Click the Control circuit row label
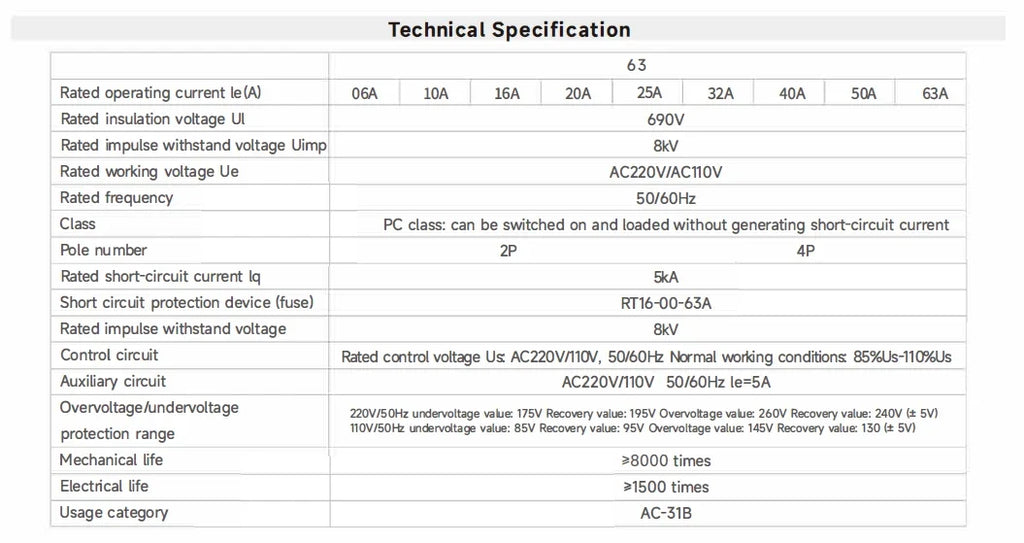 click(109, 355)
